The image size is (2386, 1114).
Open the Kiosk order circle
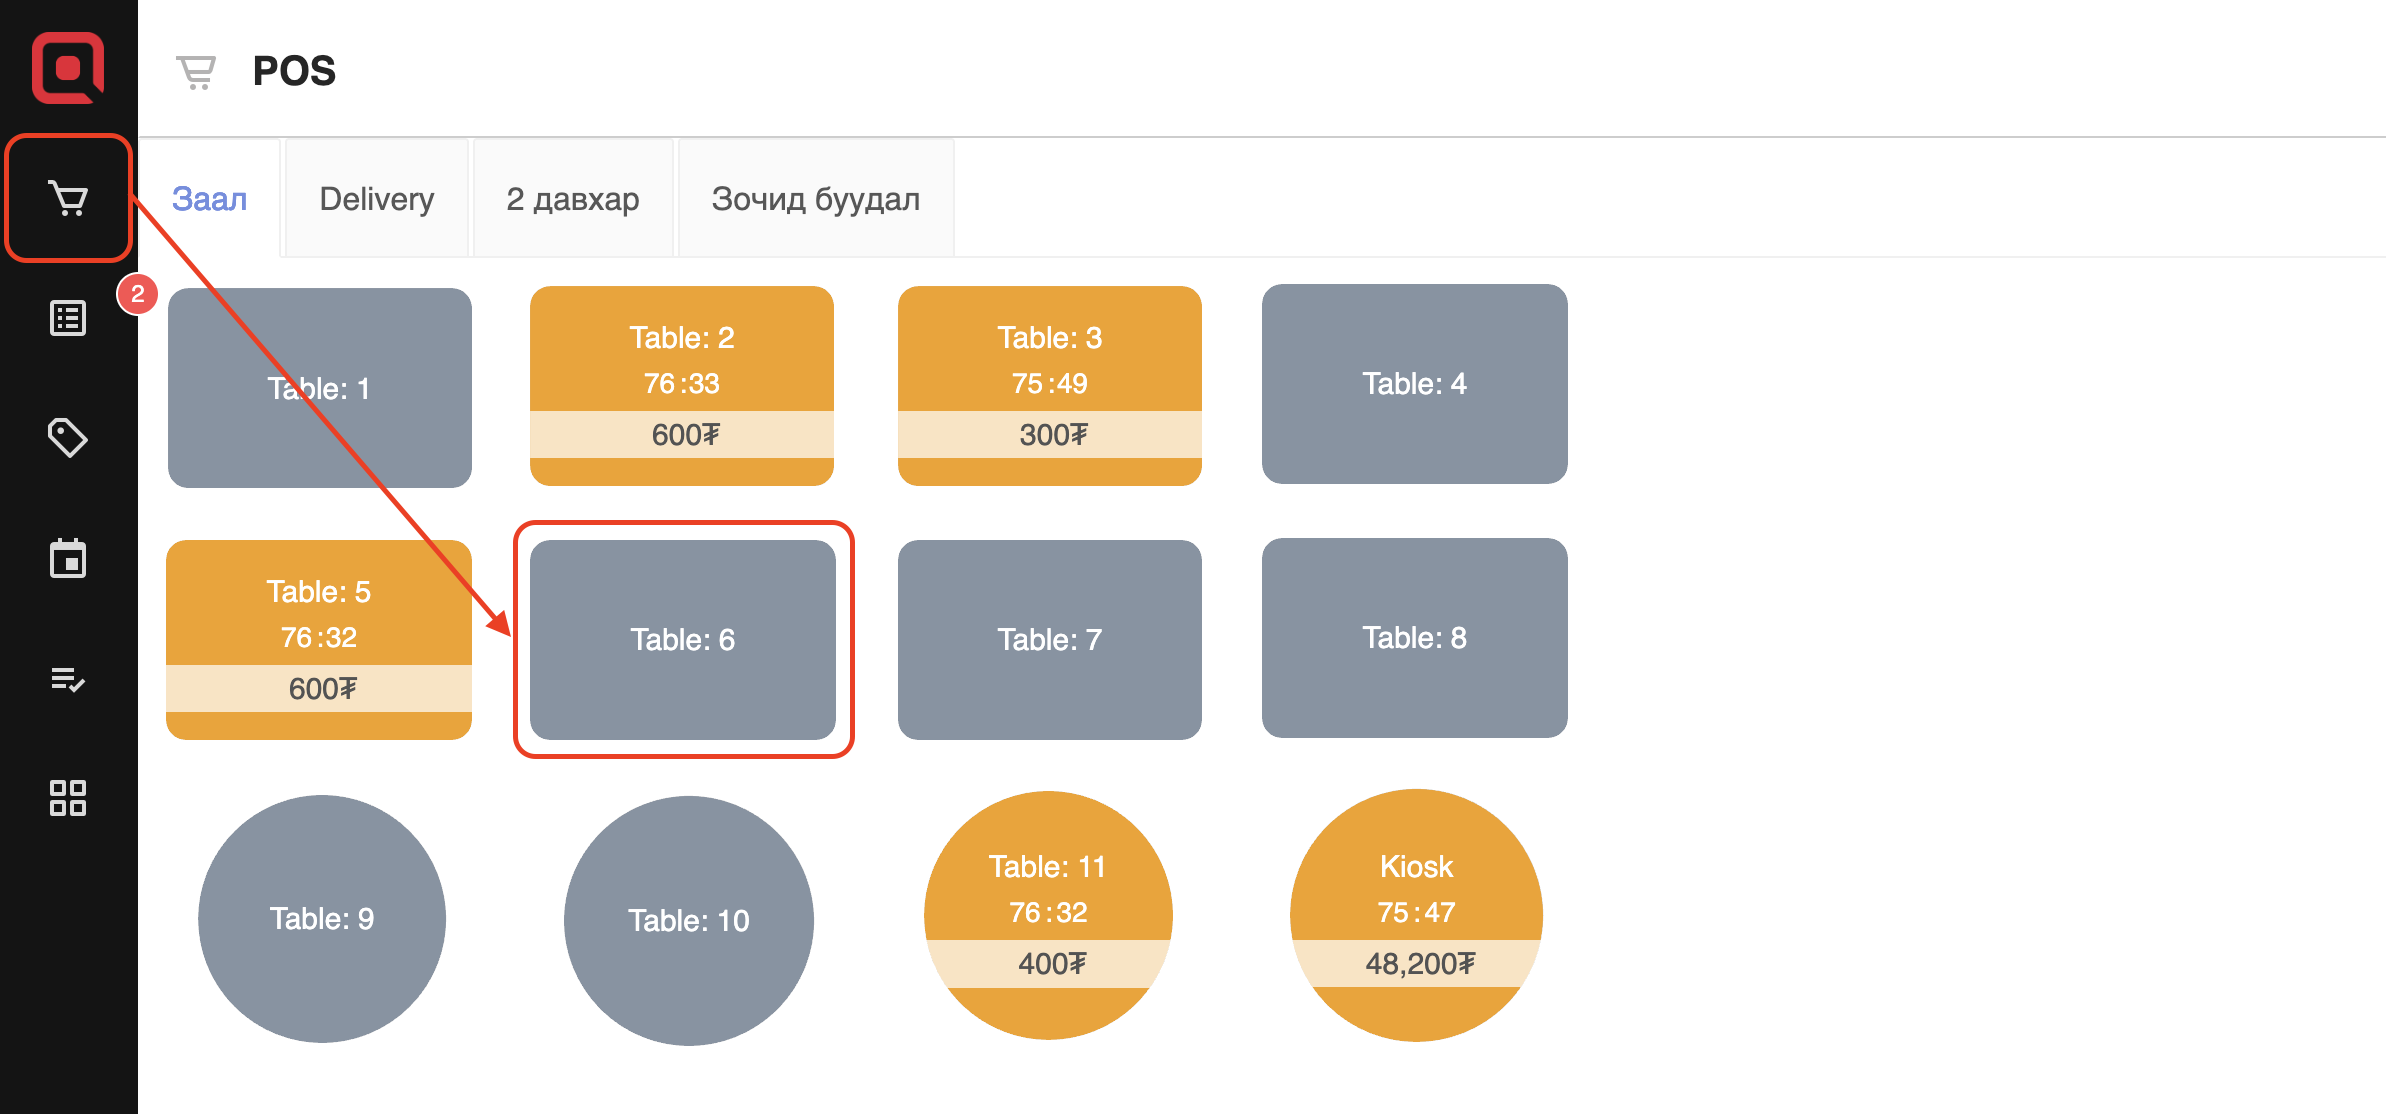click(x=1416, y=915)
